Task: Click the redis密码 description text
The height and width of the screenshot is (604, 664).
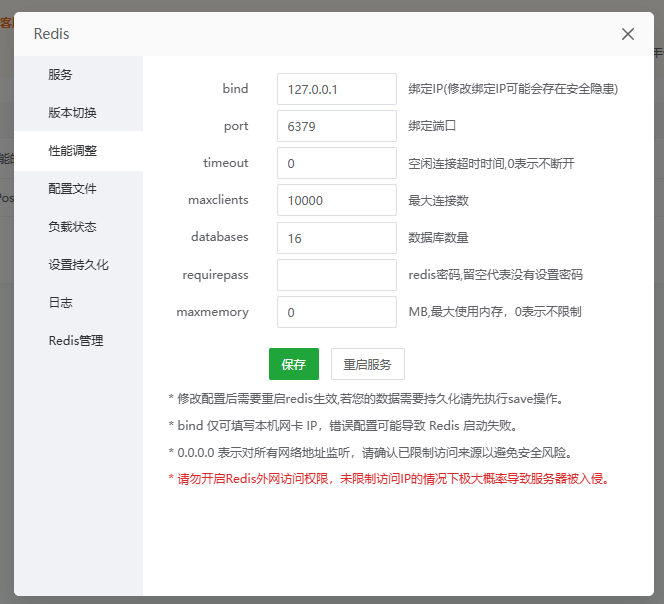Action: [x=495, y=275]
